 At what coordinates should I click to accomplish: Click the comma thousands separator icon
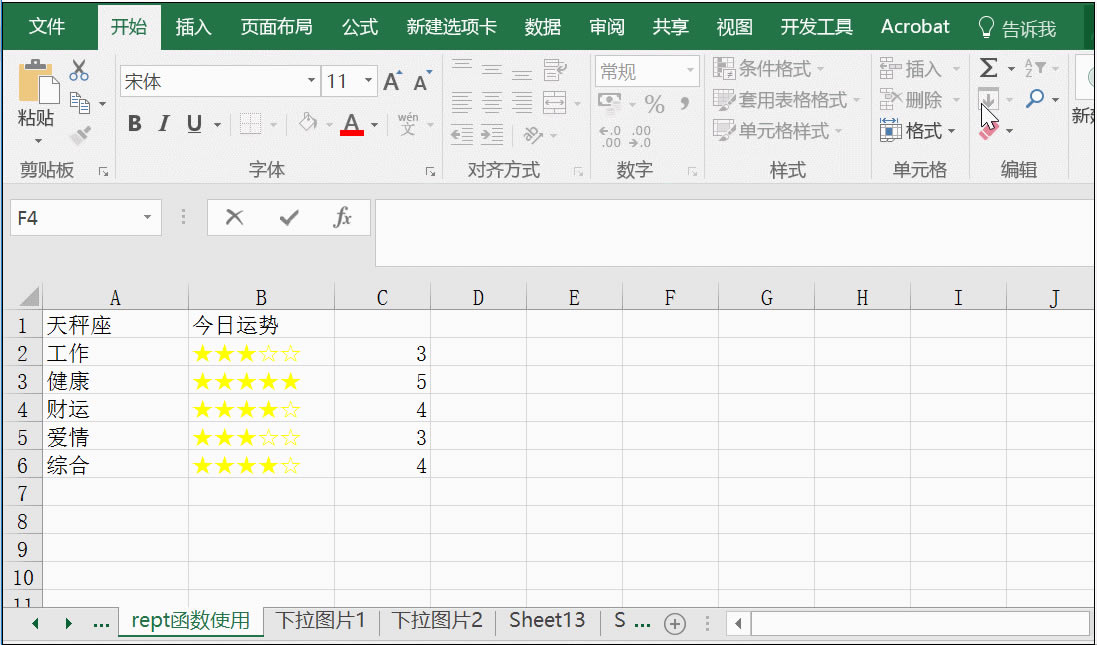click(685, 102)
